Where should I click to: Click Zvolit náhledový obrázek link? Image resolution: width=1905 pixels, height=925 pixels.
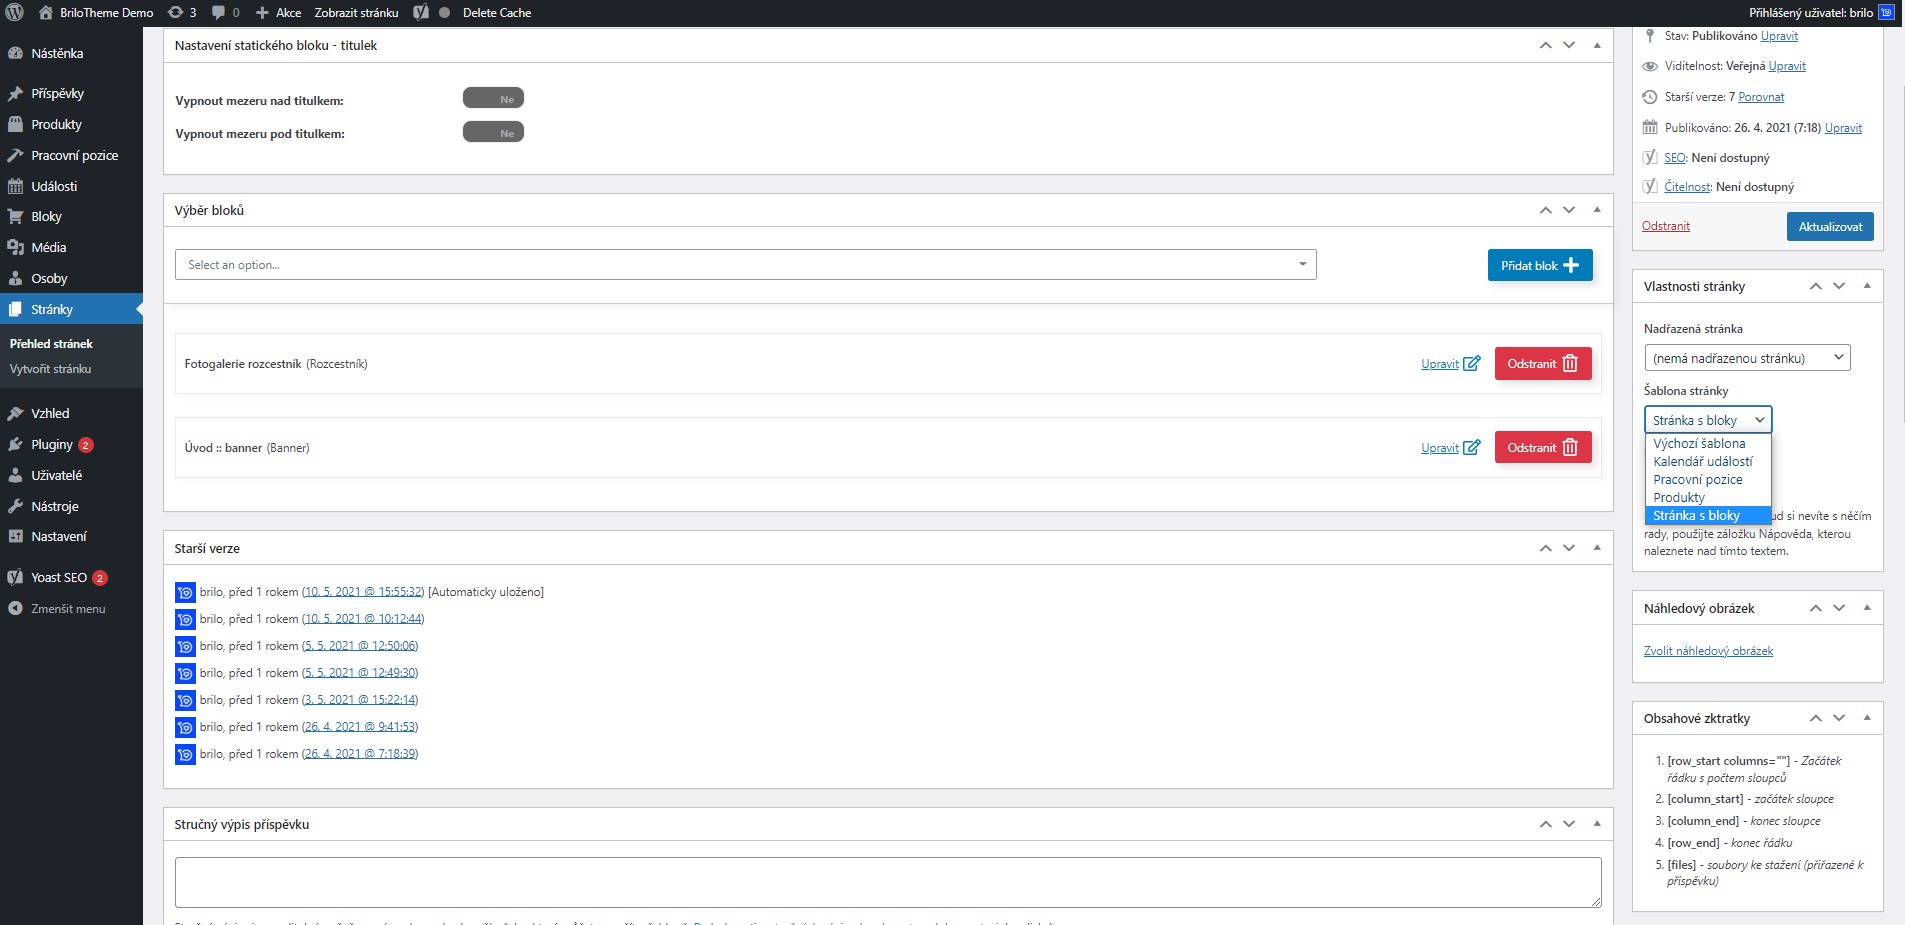tap(1708, 651)
